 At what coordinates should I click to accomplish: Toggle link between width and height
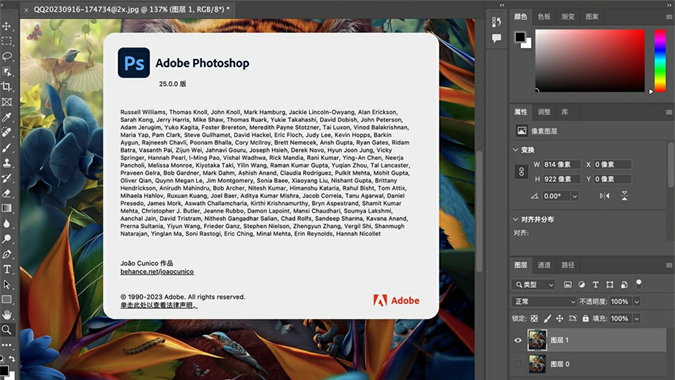521,172
